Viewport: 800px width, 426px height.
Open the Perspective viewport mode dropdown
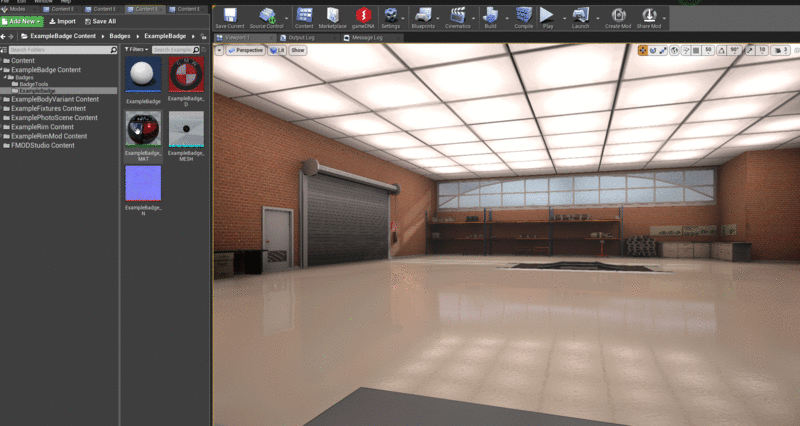pos(246,49)
